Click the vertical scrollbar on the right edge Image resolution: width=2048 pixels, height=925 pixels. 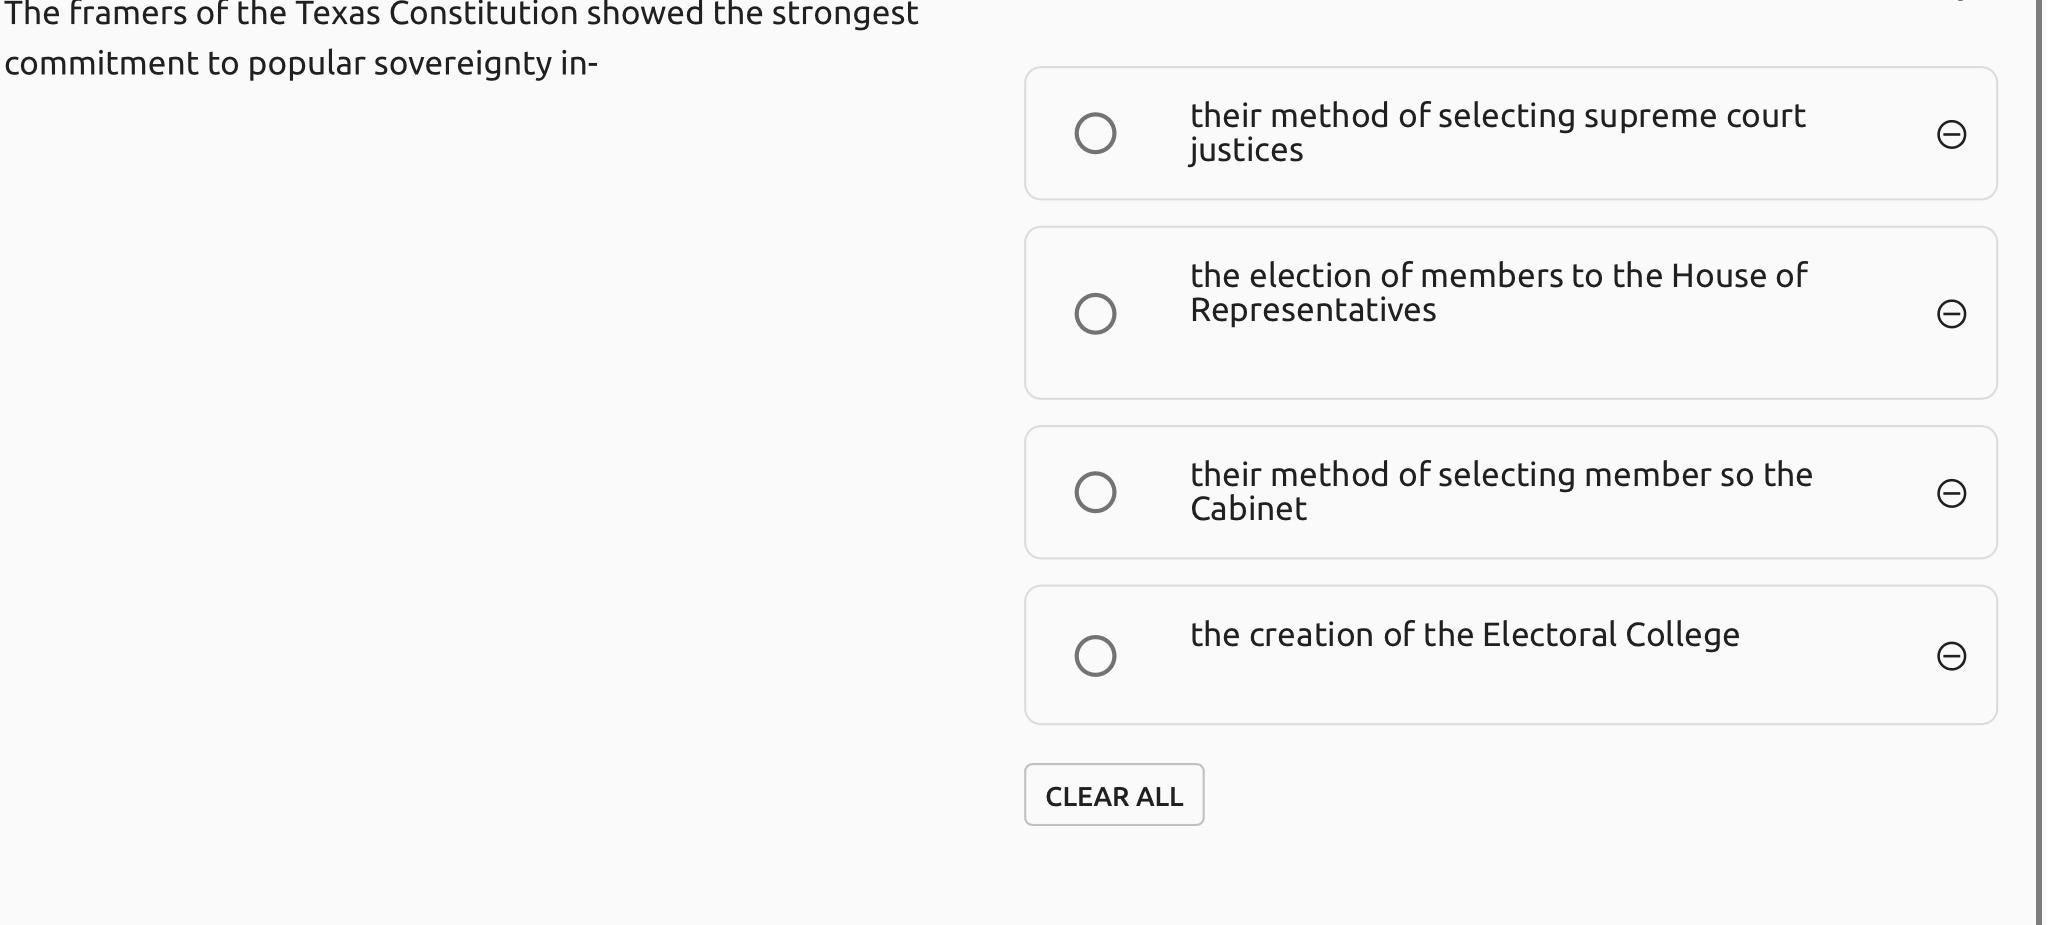[x=2040, y=460]
